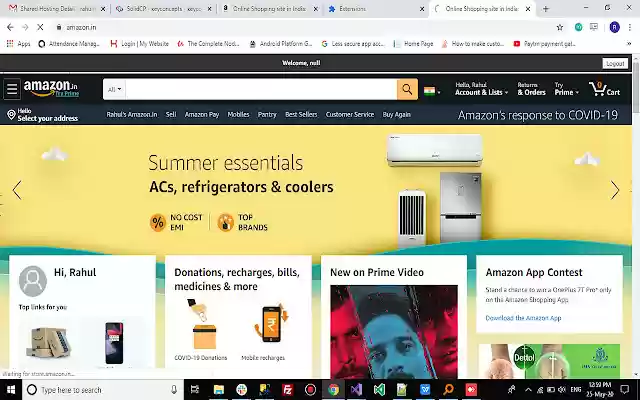Open the notifications action center

624,390
